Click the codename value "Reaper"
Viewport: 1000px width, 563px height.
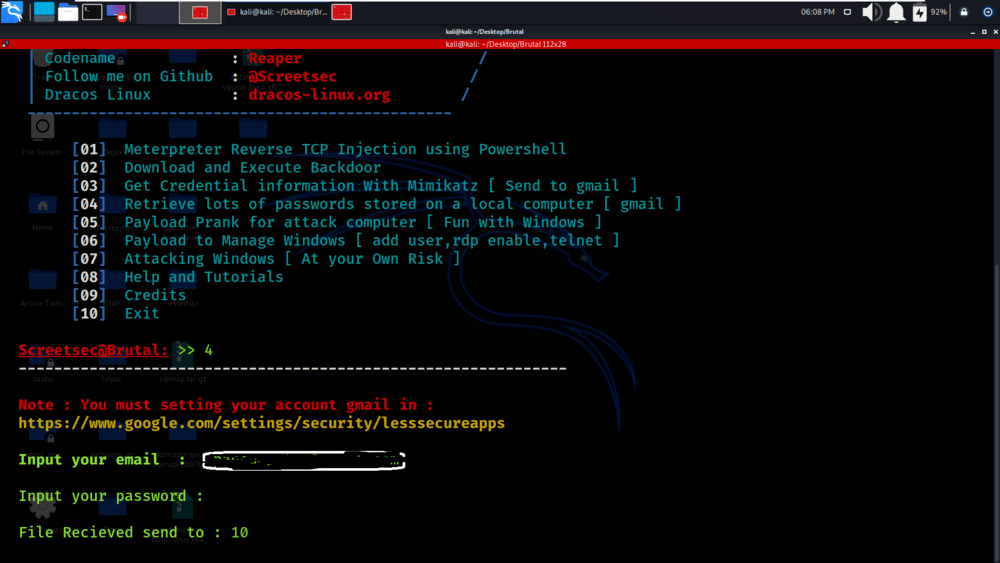click(x=274, y=58)
